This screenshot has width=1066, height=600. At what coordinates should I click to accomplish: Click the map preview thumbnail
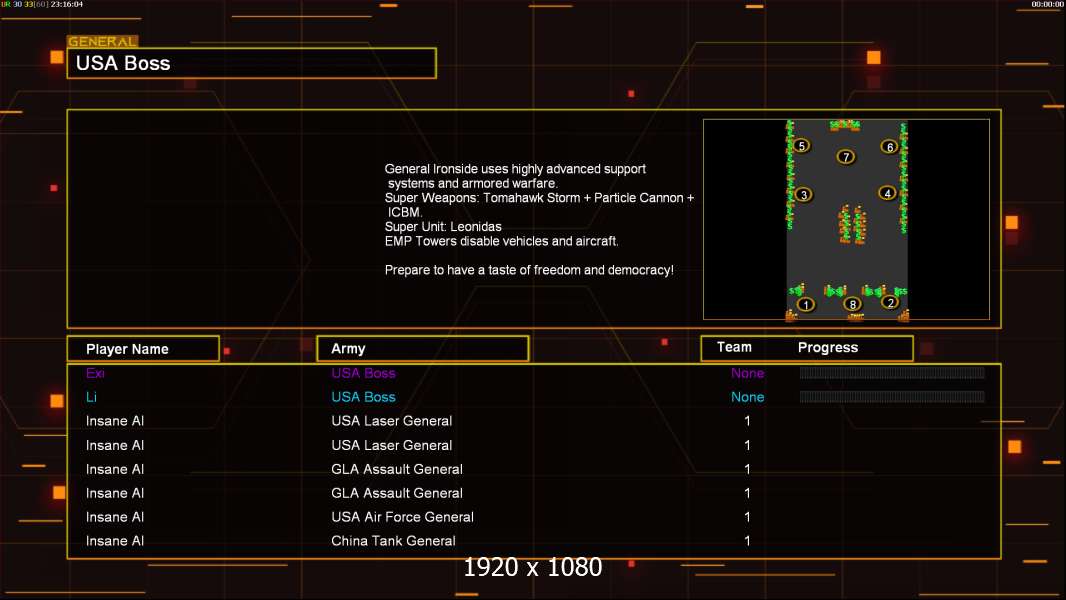[846, 219]
